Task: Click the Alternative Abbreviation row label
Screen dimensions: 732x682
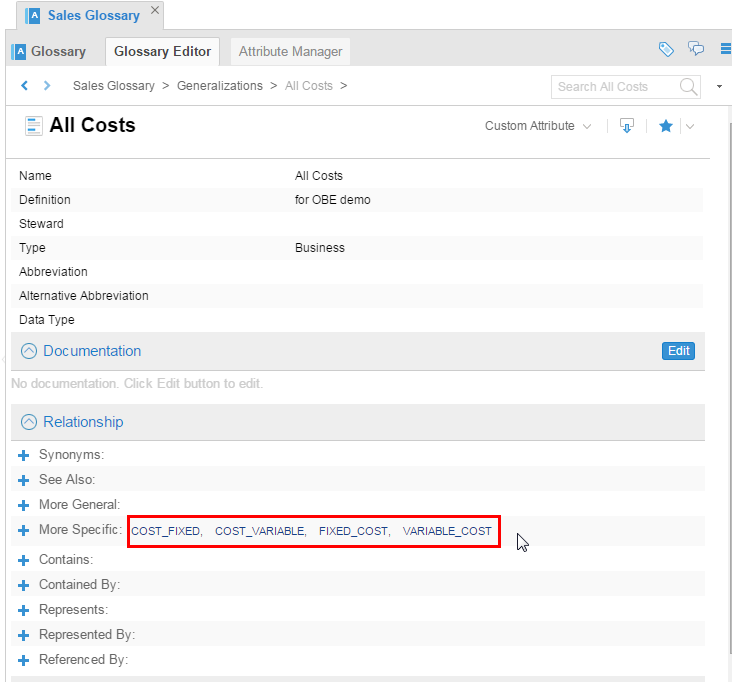Action: point(84,296)
